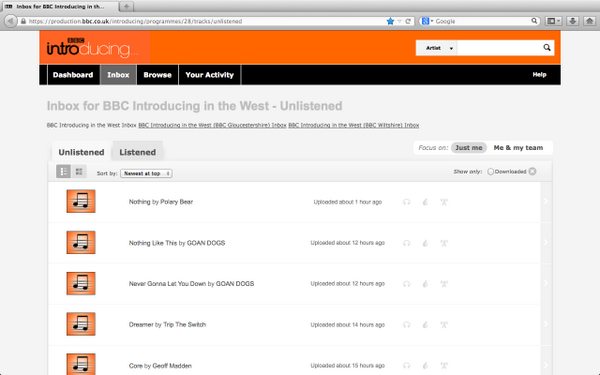Click thumbs-up icon for Nothing Like This row
The image size is (600, 375).
[x=425, y=243]
